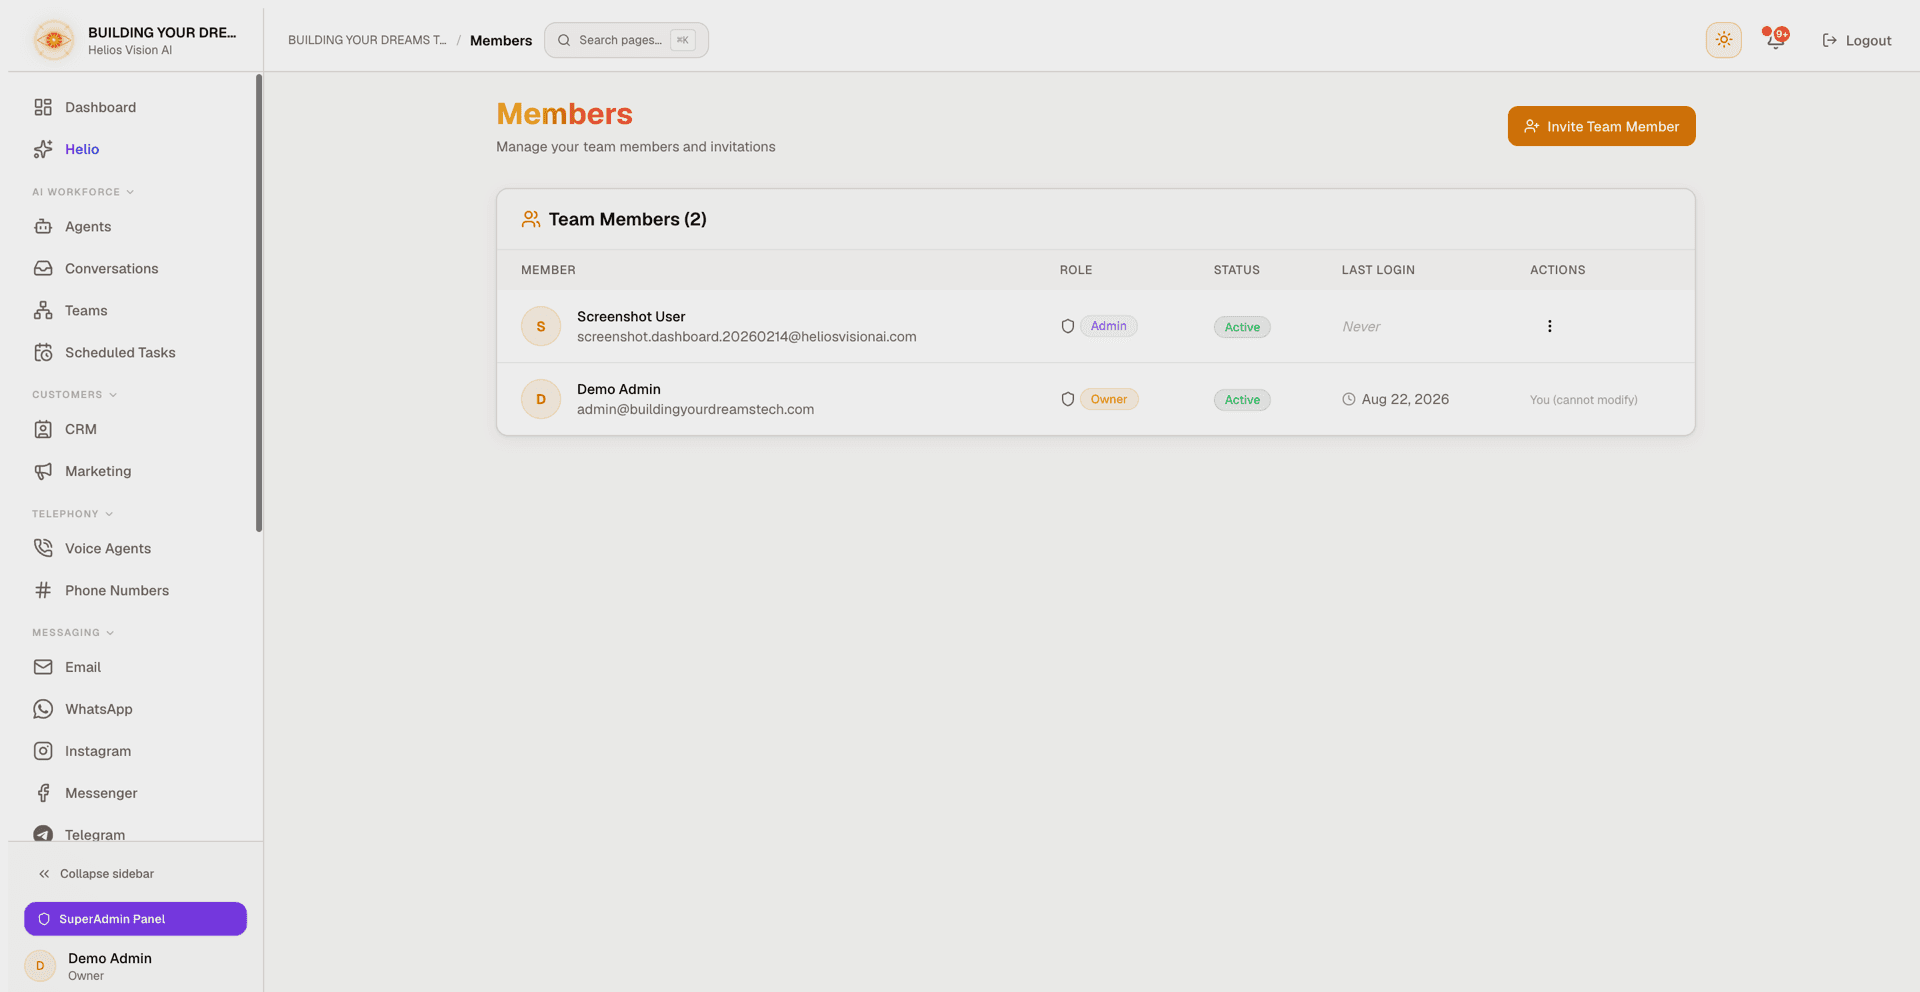Click Screenshot User's S avatar
The width and height of the screenshot is (1920, 992).
pos(541,326)
